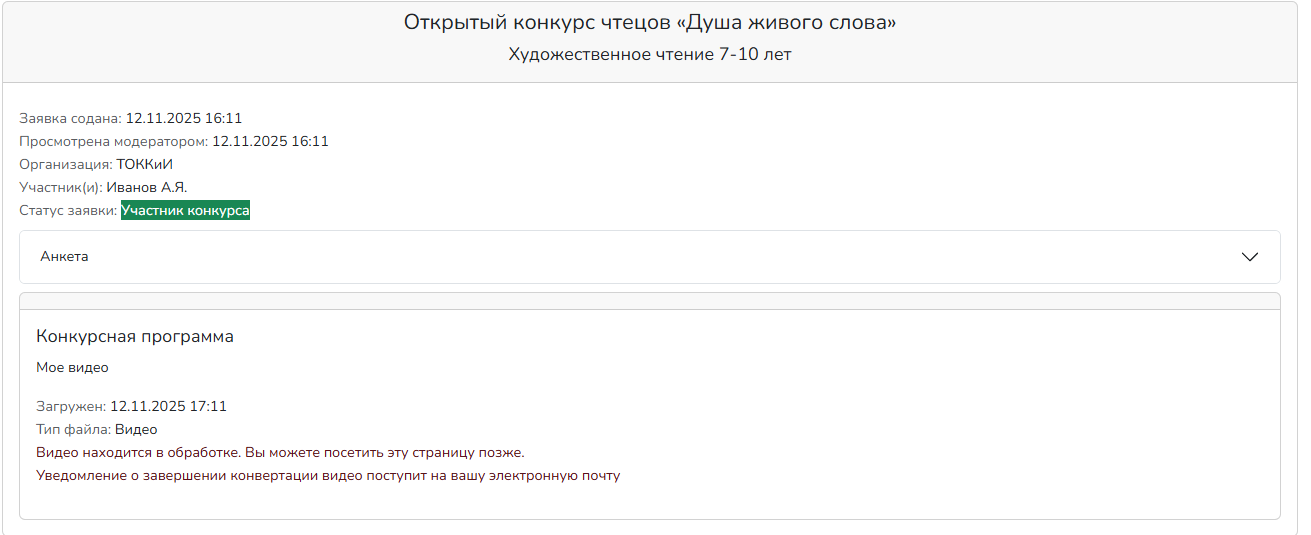Select the subtitle Художественное чтение 7-10 лет
The height and width of the screenshot is (535, 1311).
click(x=649, y=54)
